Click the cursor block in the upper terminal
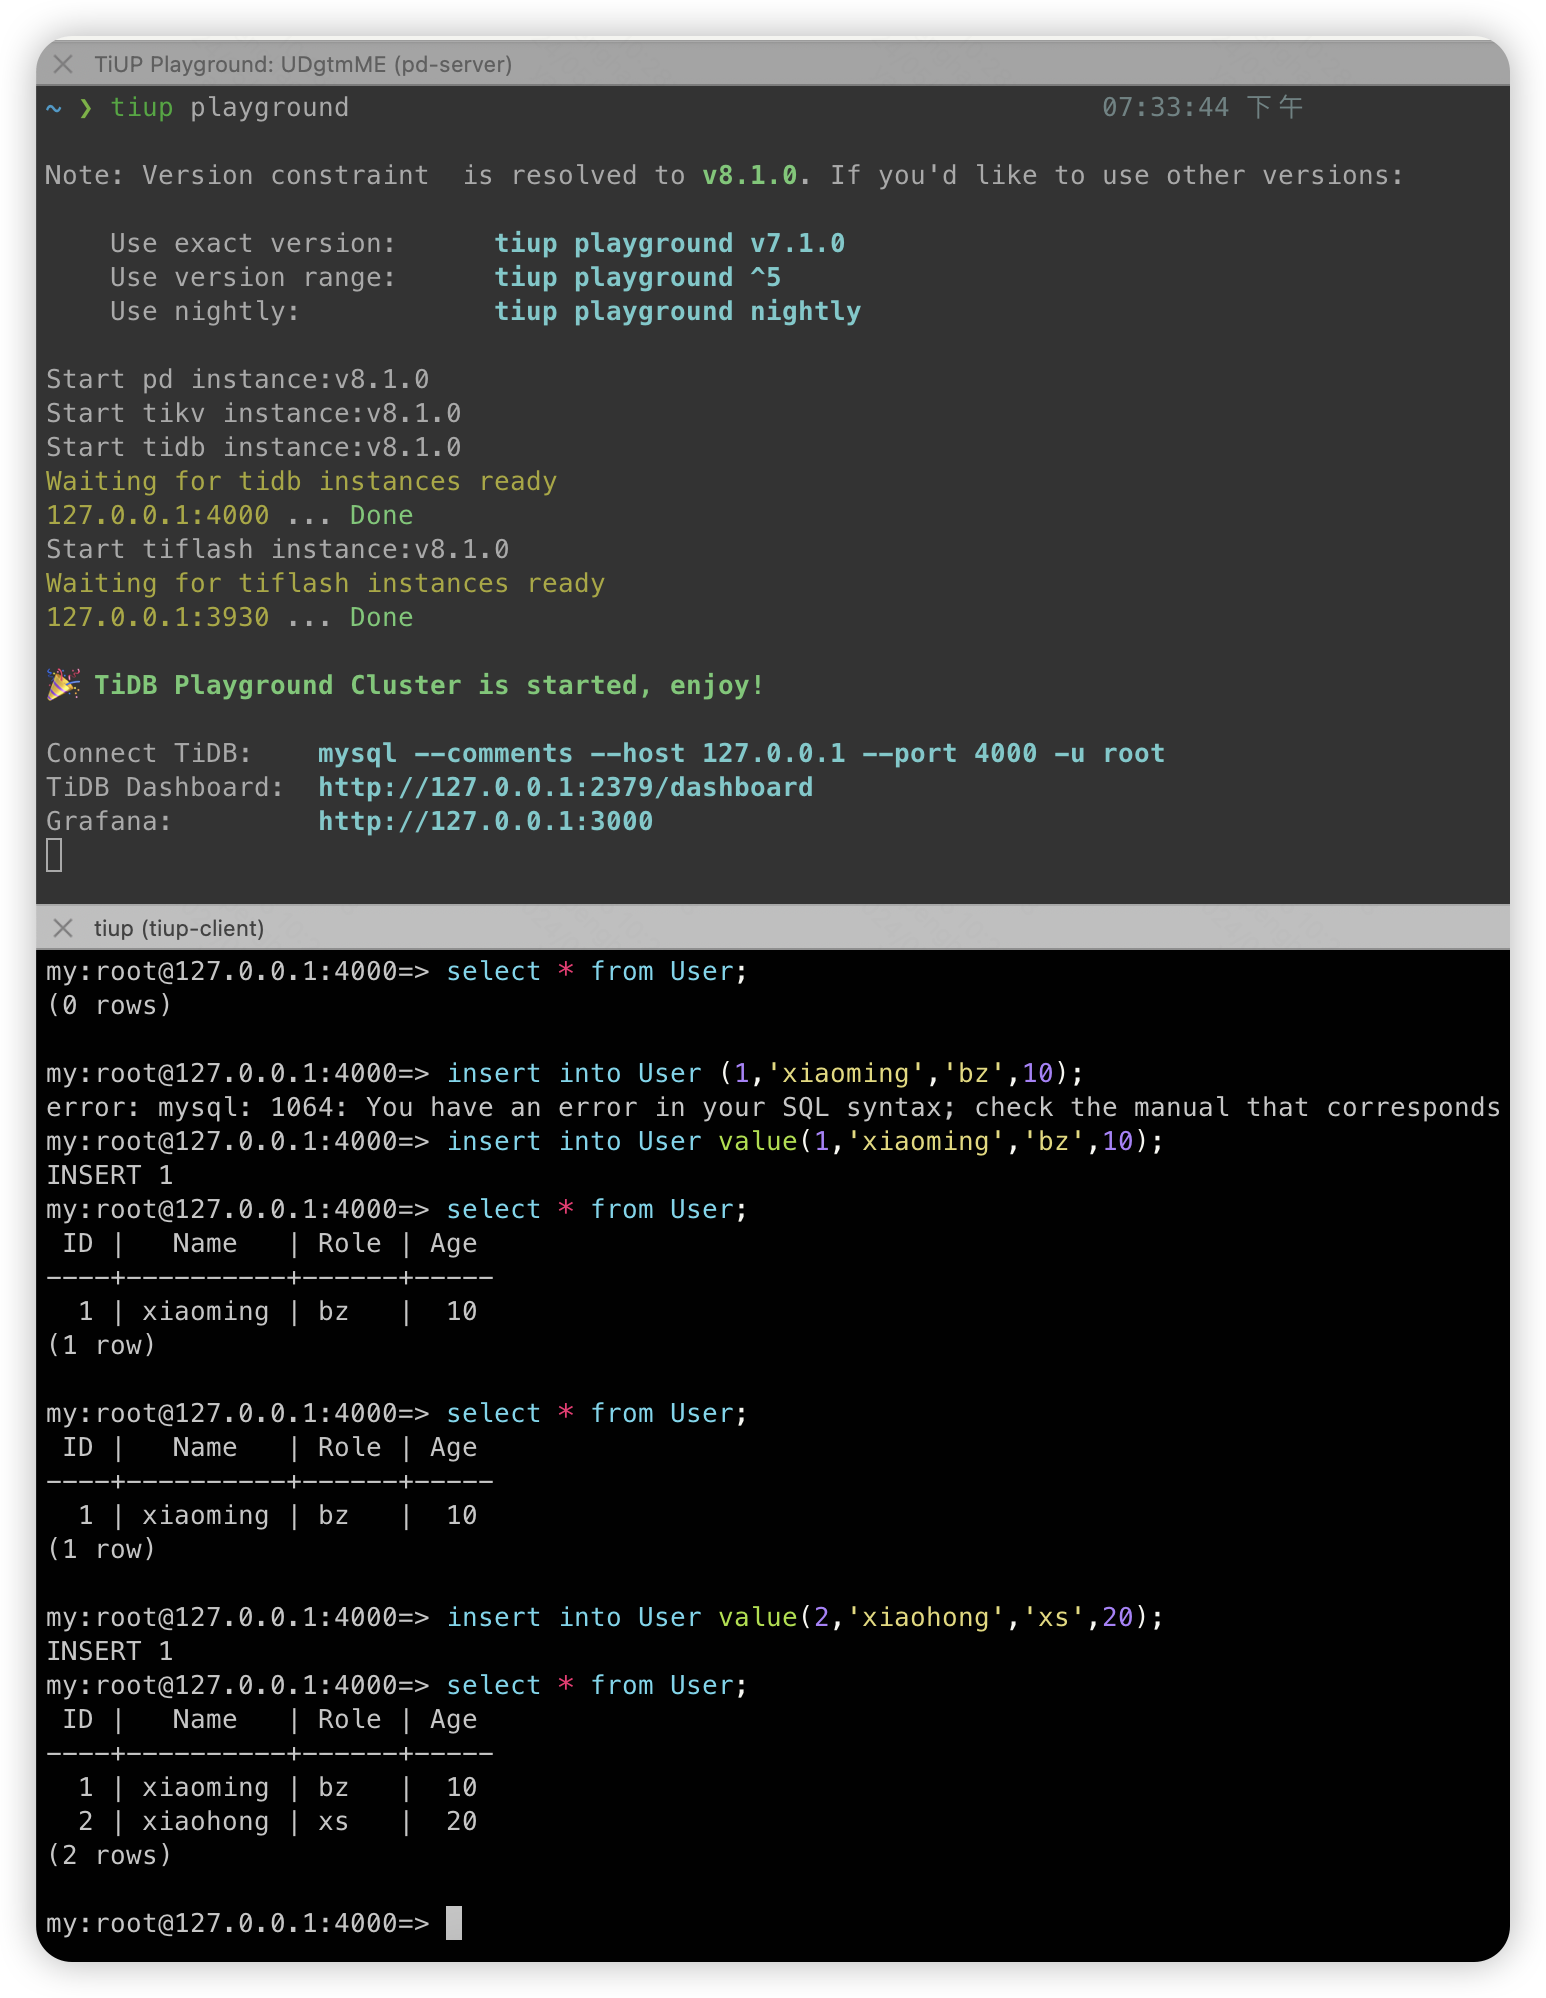 pos(55,855)
